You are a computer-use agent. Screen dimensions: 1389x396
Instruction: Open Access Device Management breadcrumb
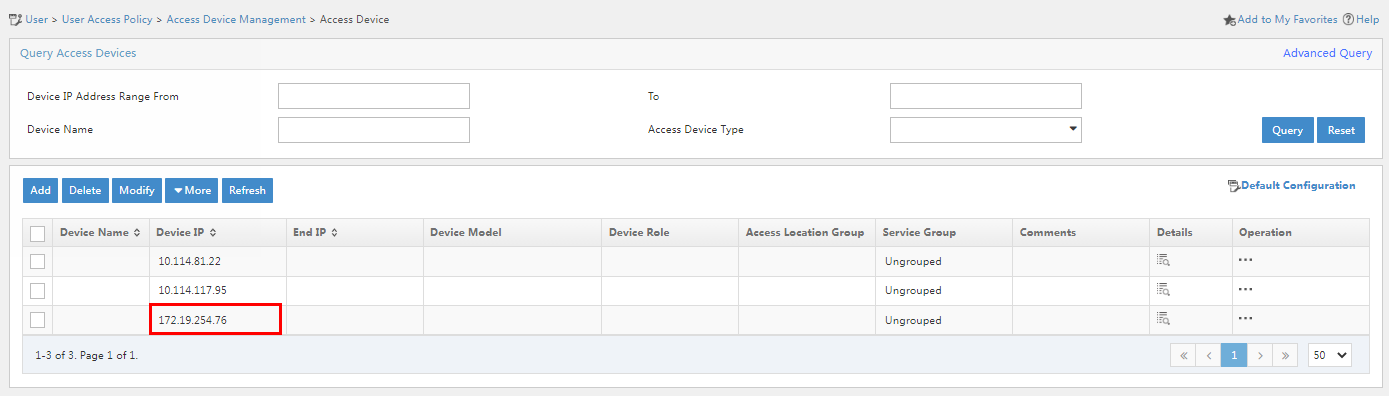[236, 19]
